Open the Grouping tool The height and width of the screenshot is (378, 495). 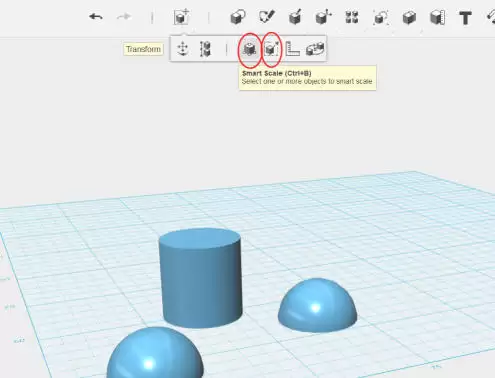380,17
